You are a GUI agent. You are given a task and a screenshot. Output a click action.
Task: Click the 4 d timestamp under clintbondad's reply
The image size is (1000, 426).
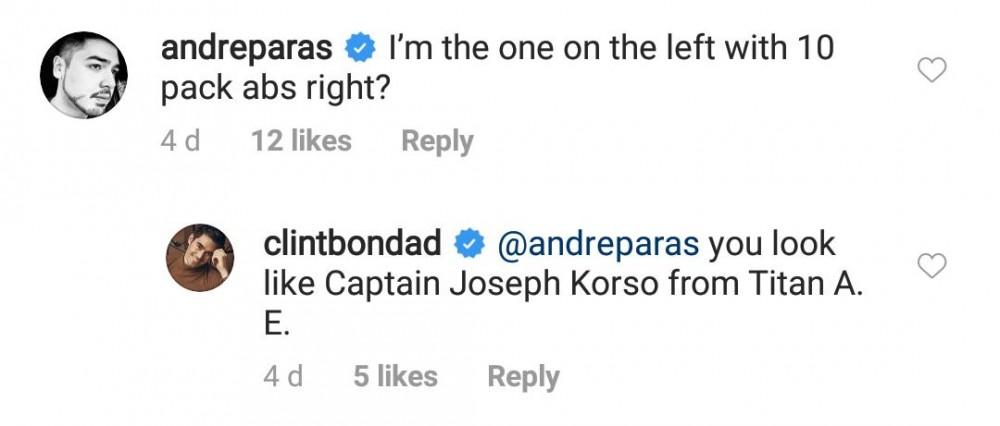(x=282, y=377)
